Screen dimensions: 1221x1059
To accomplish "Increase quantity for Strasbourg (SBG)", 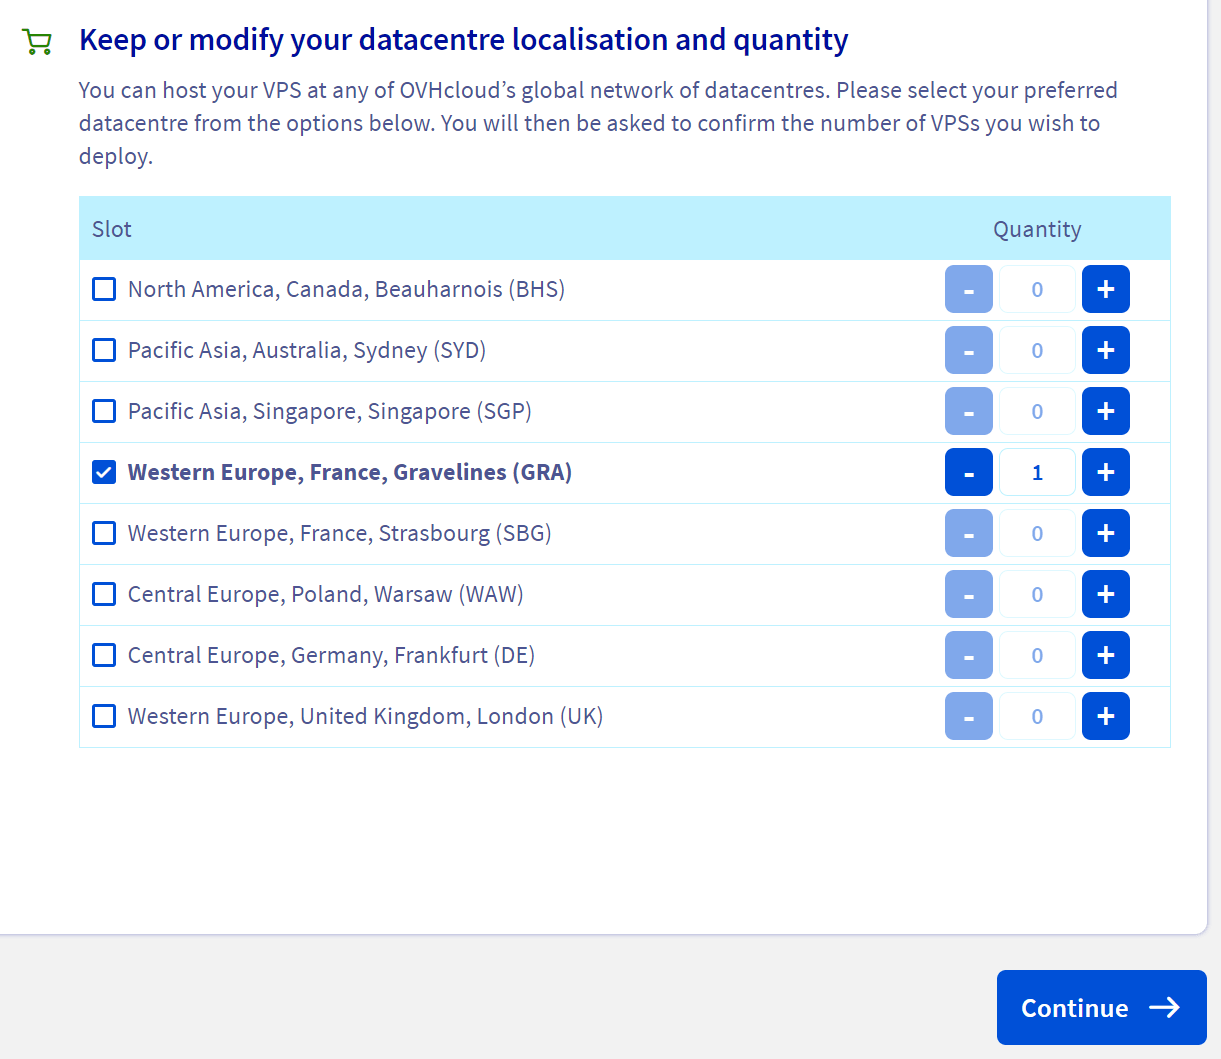I will 1106,533.
